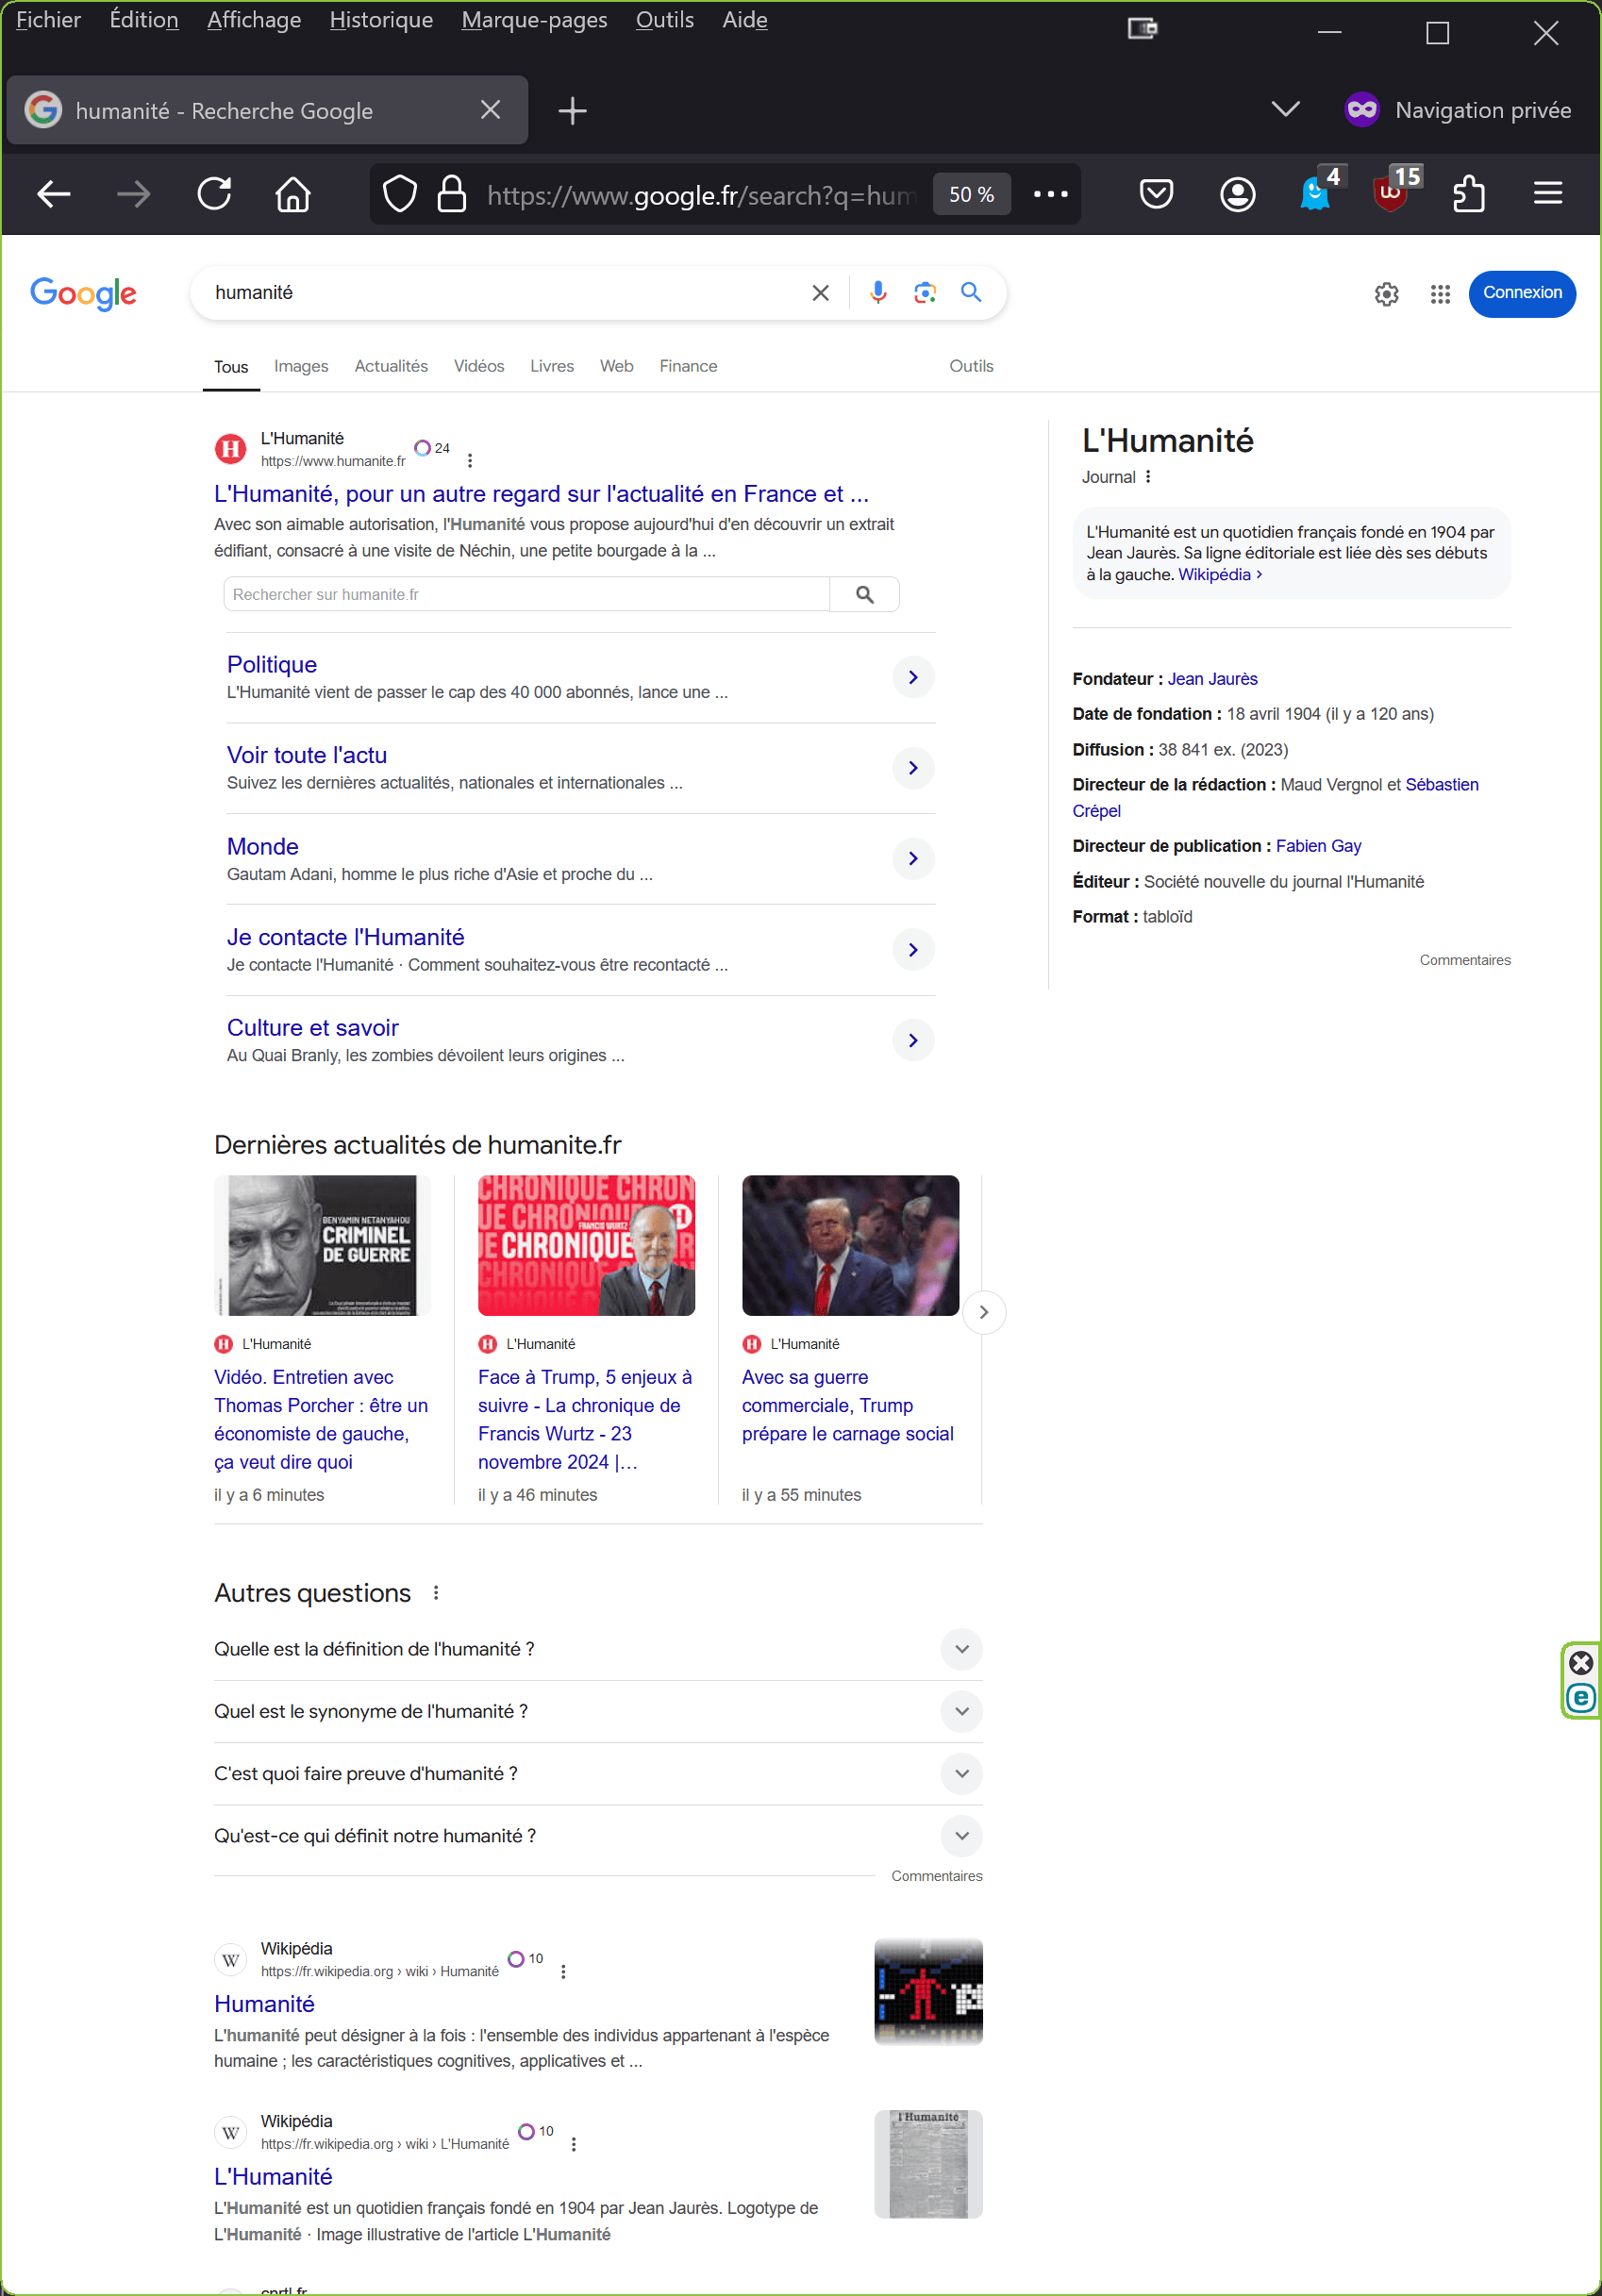This screenshot has height=2296, width=1602.
Task: Go back to the previous page
Action: click(53, 194)
